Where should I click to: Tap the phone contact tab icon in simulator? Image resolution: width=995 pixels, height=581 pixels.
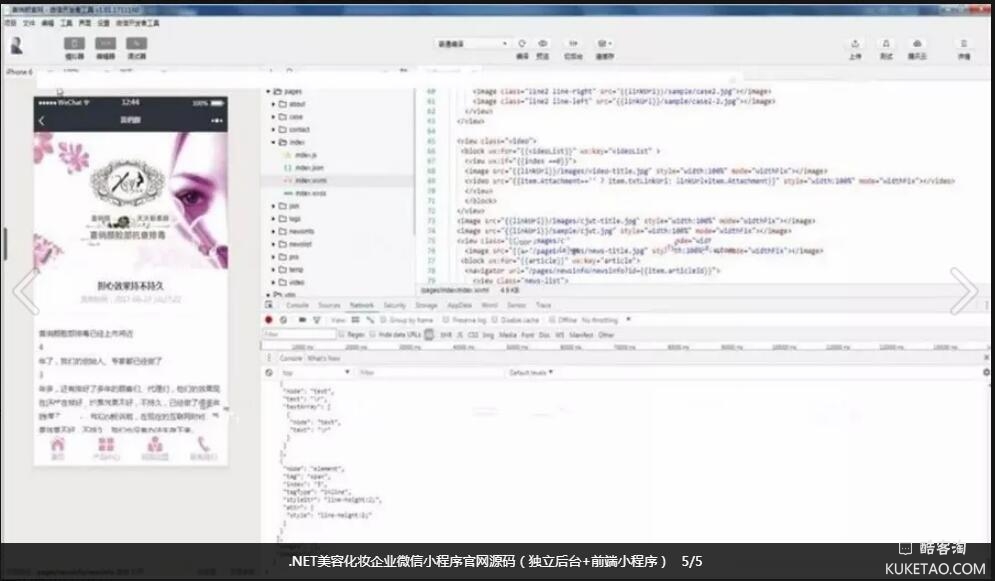pyautogui.click(x=203, y=445)
